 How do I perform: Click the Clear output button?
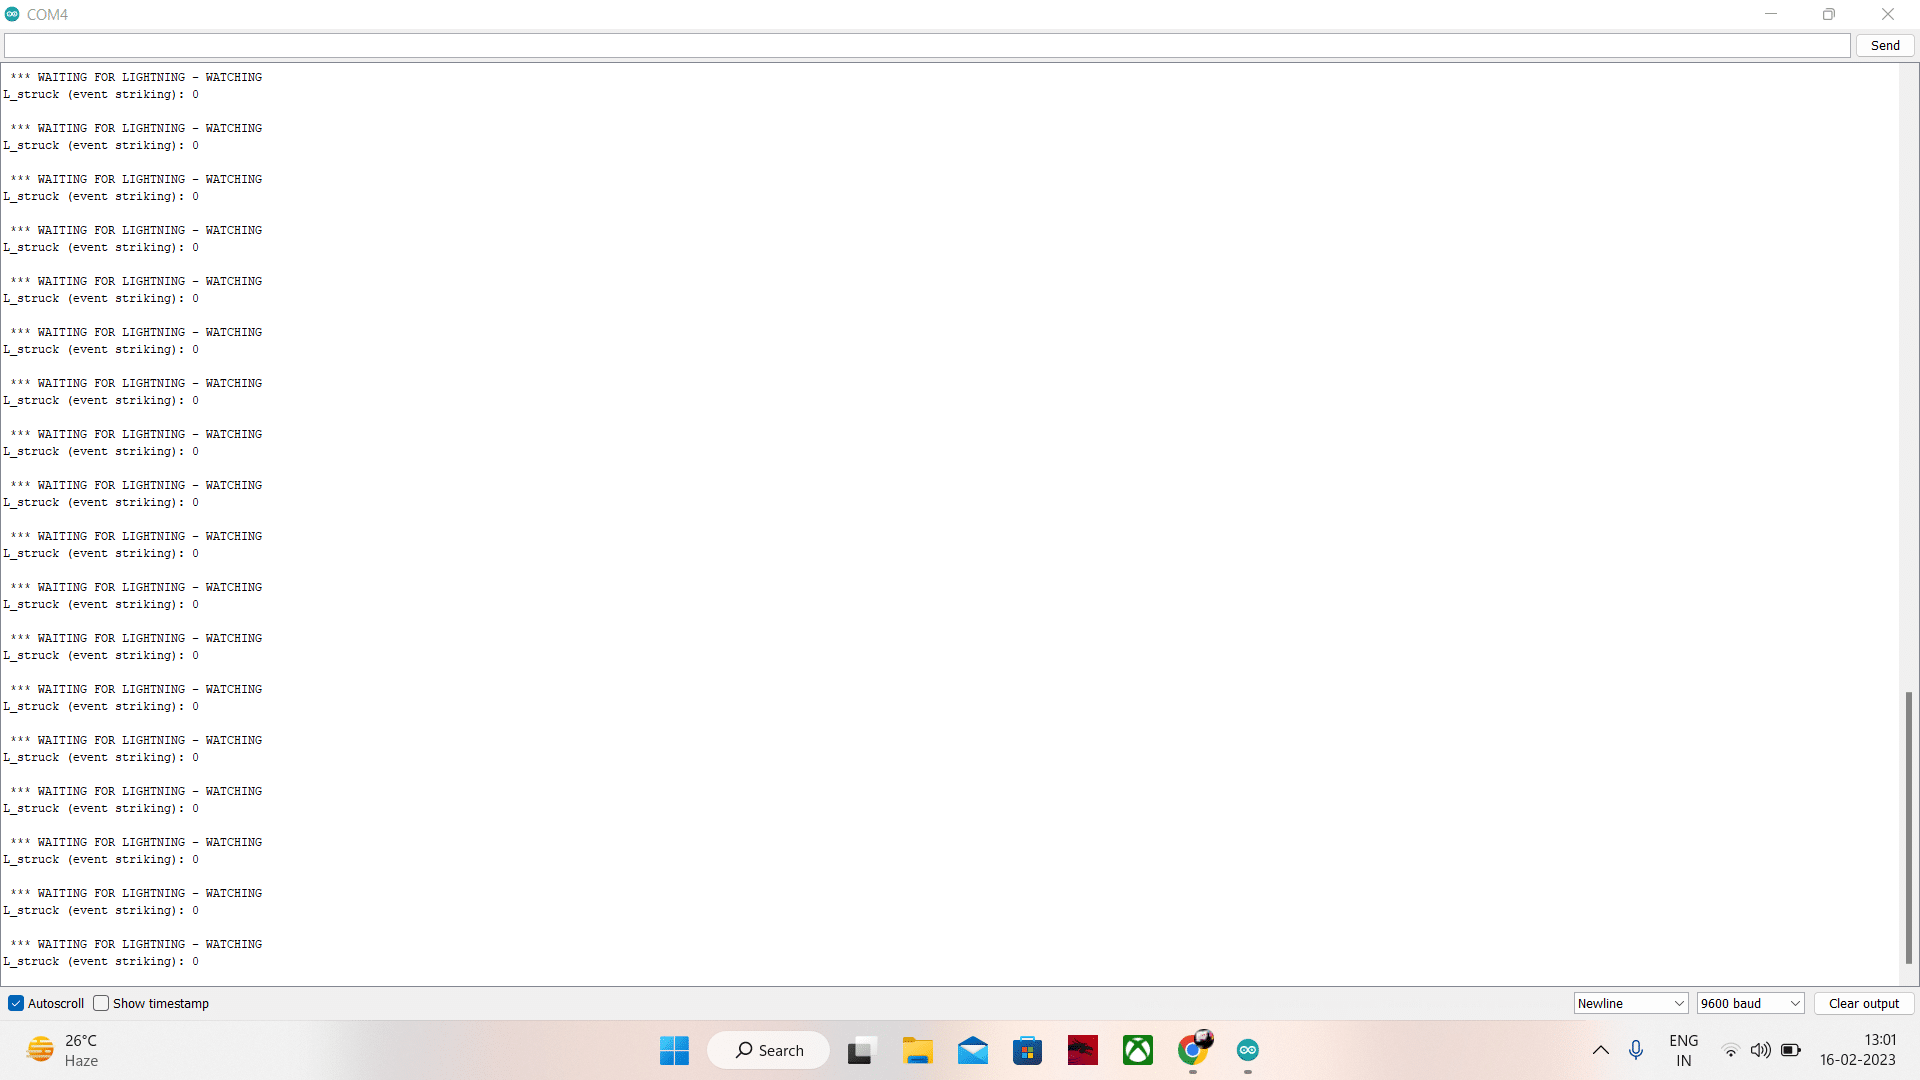click(x=1863, y=1003)
